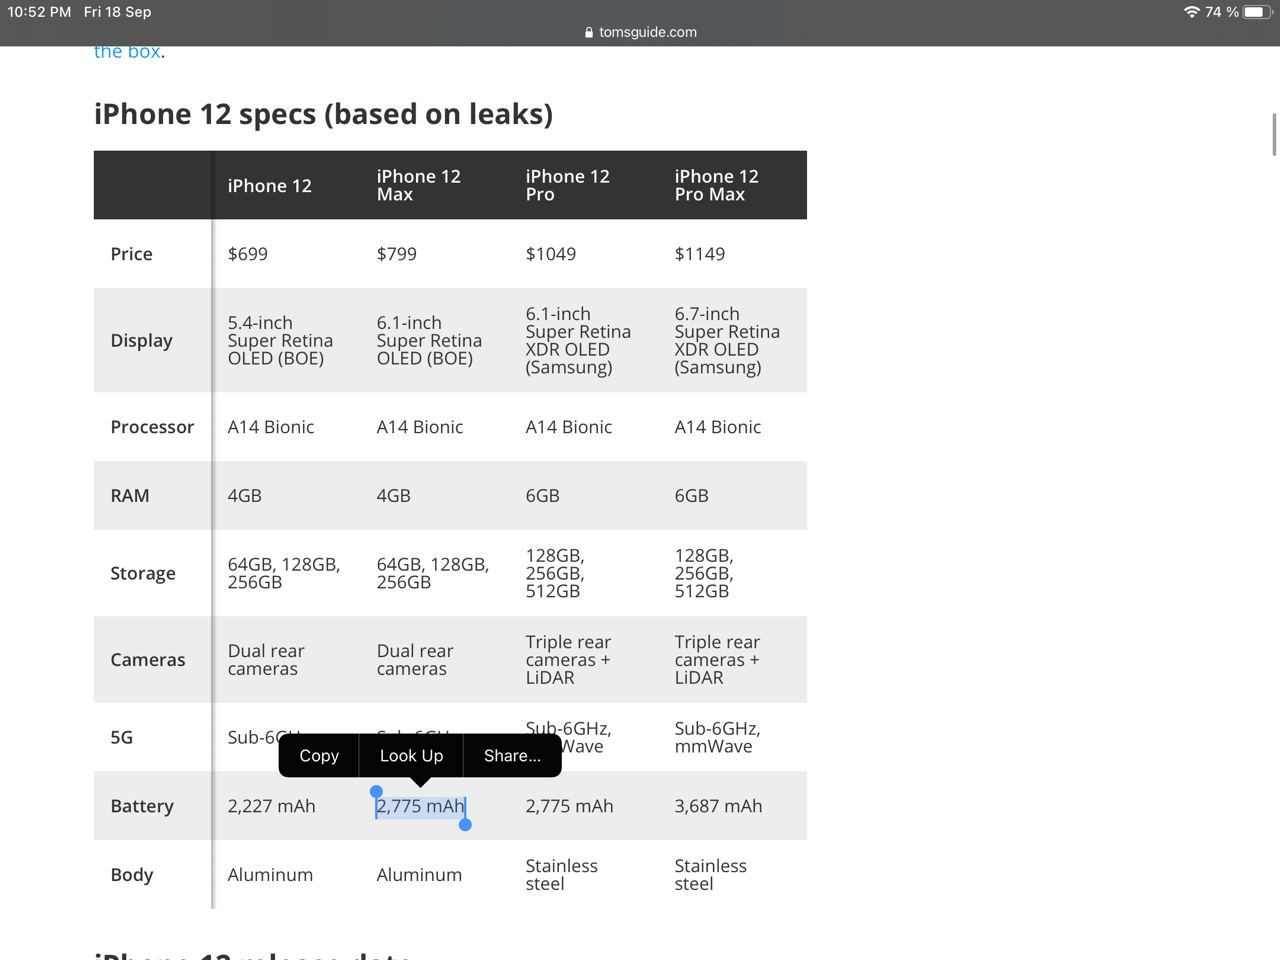1280x960 pixels.
Task: Tap the tomsguide.com address bar
Action: (x=640, y=32)
